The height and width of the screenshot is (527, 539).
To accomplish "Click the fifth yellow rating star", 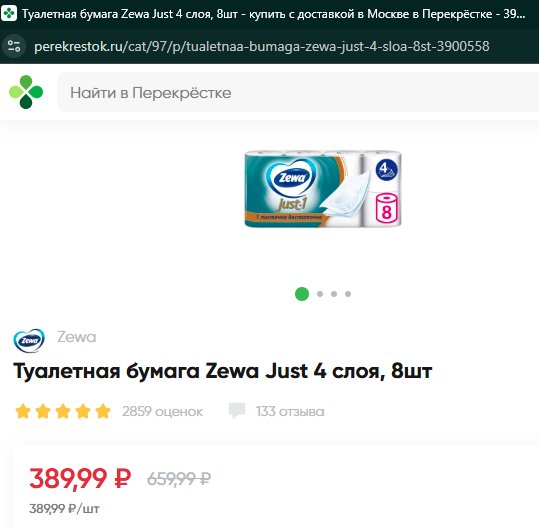I will pyautogui.click(x=103, y=411).
